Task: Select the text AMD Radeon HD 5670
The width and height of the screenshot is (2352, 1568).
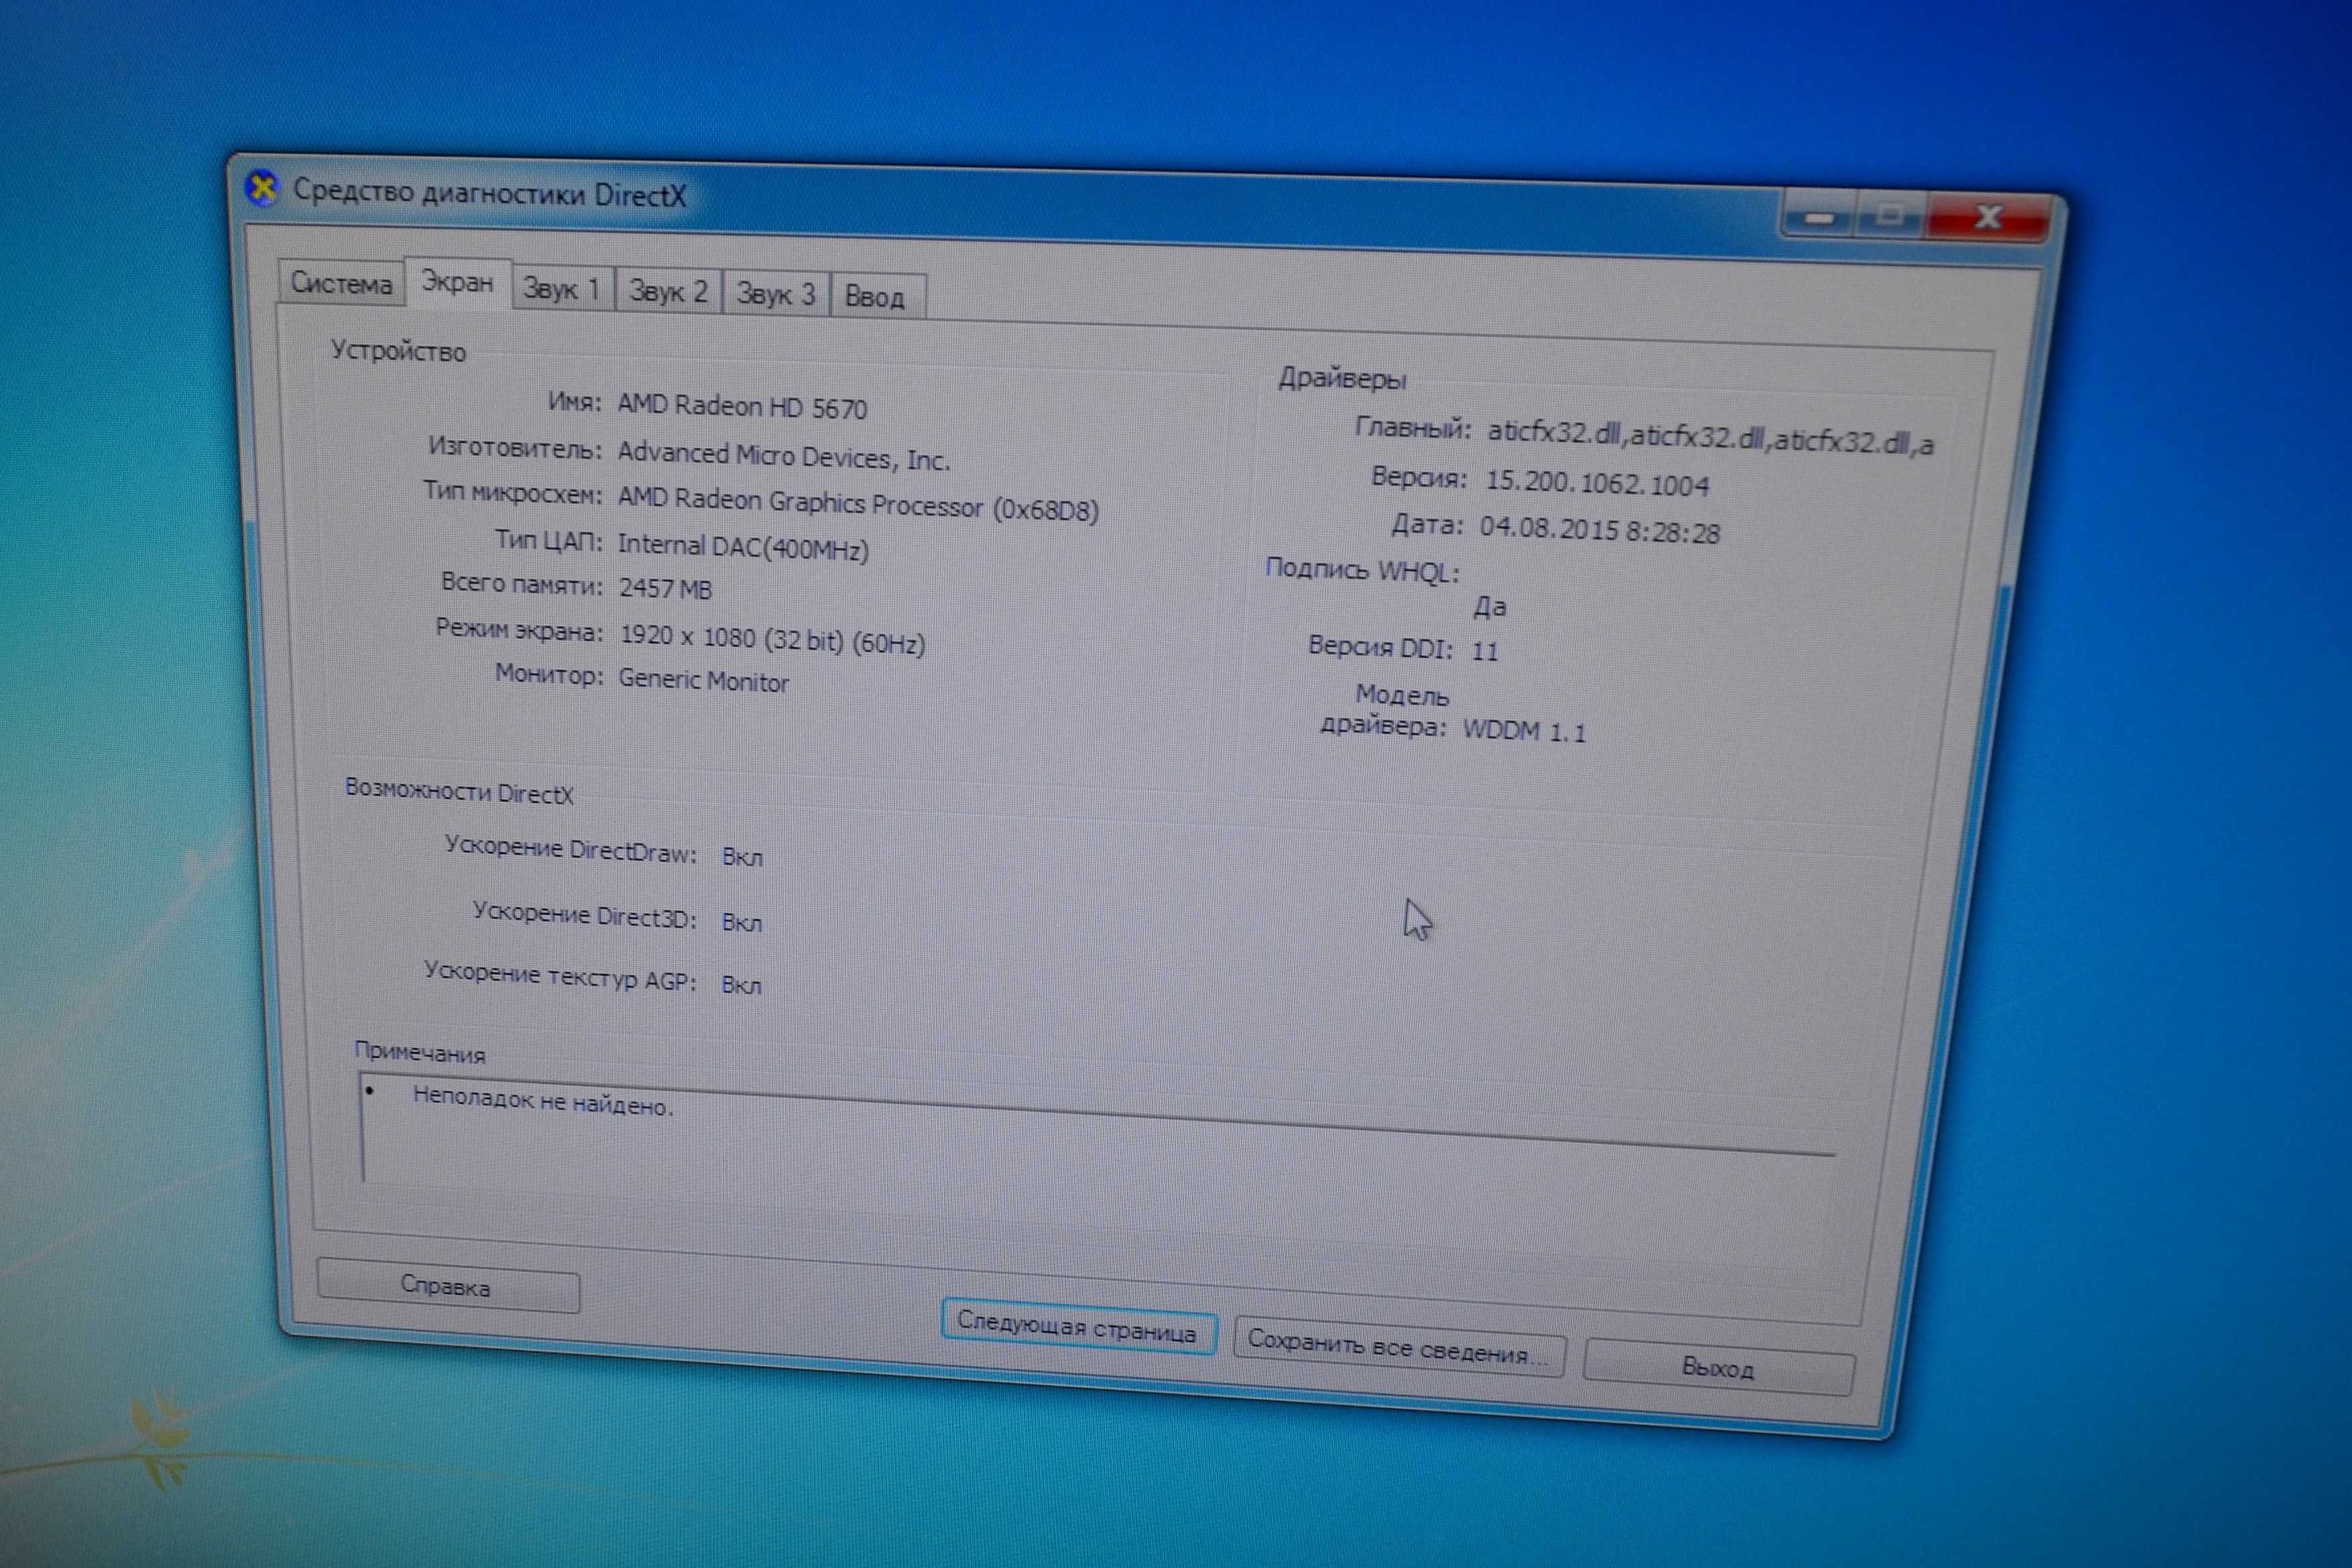Action: coord(742,406)
